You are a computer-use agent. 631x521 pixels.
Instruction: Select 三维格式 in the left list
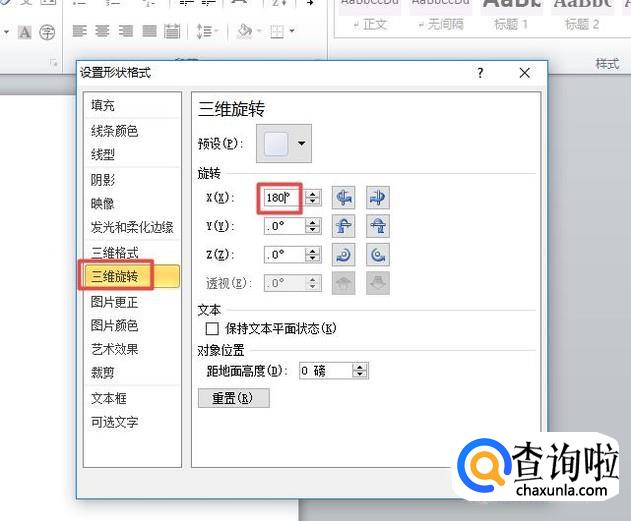click(x=115, y=253)
